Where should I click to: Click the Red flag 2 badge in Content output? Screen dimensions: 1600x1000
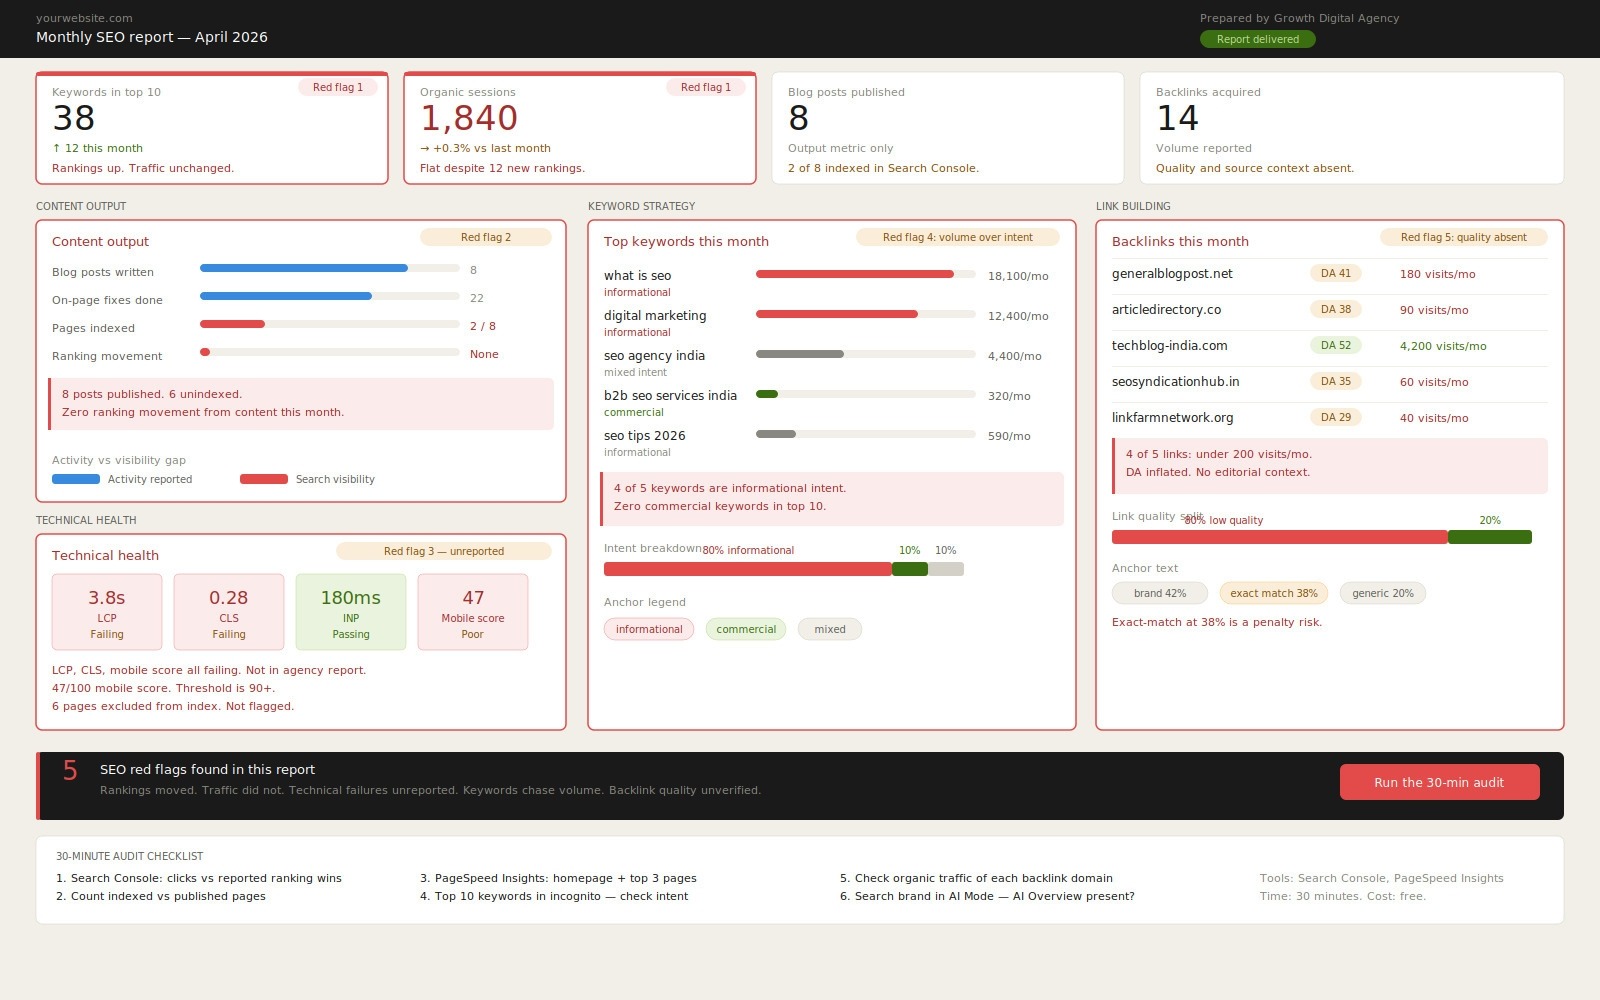click(x=486, y=237)
